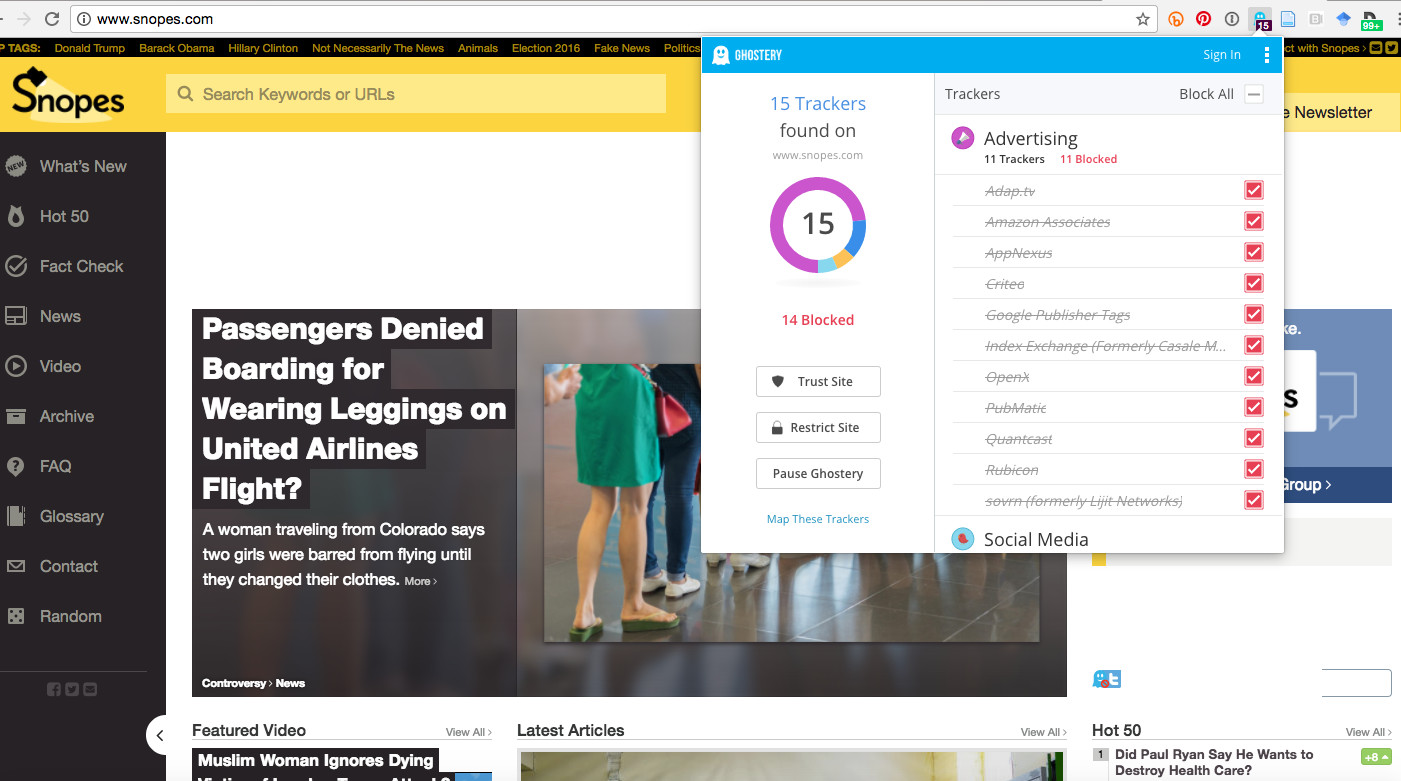Click the Pause Ghostery button

pyautogui.click(x=818, y=474)
